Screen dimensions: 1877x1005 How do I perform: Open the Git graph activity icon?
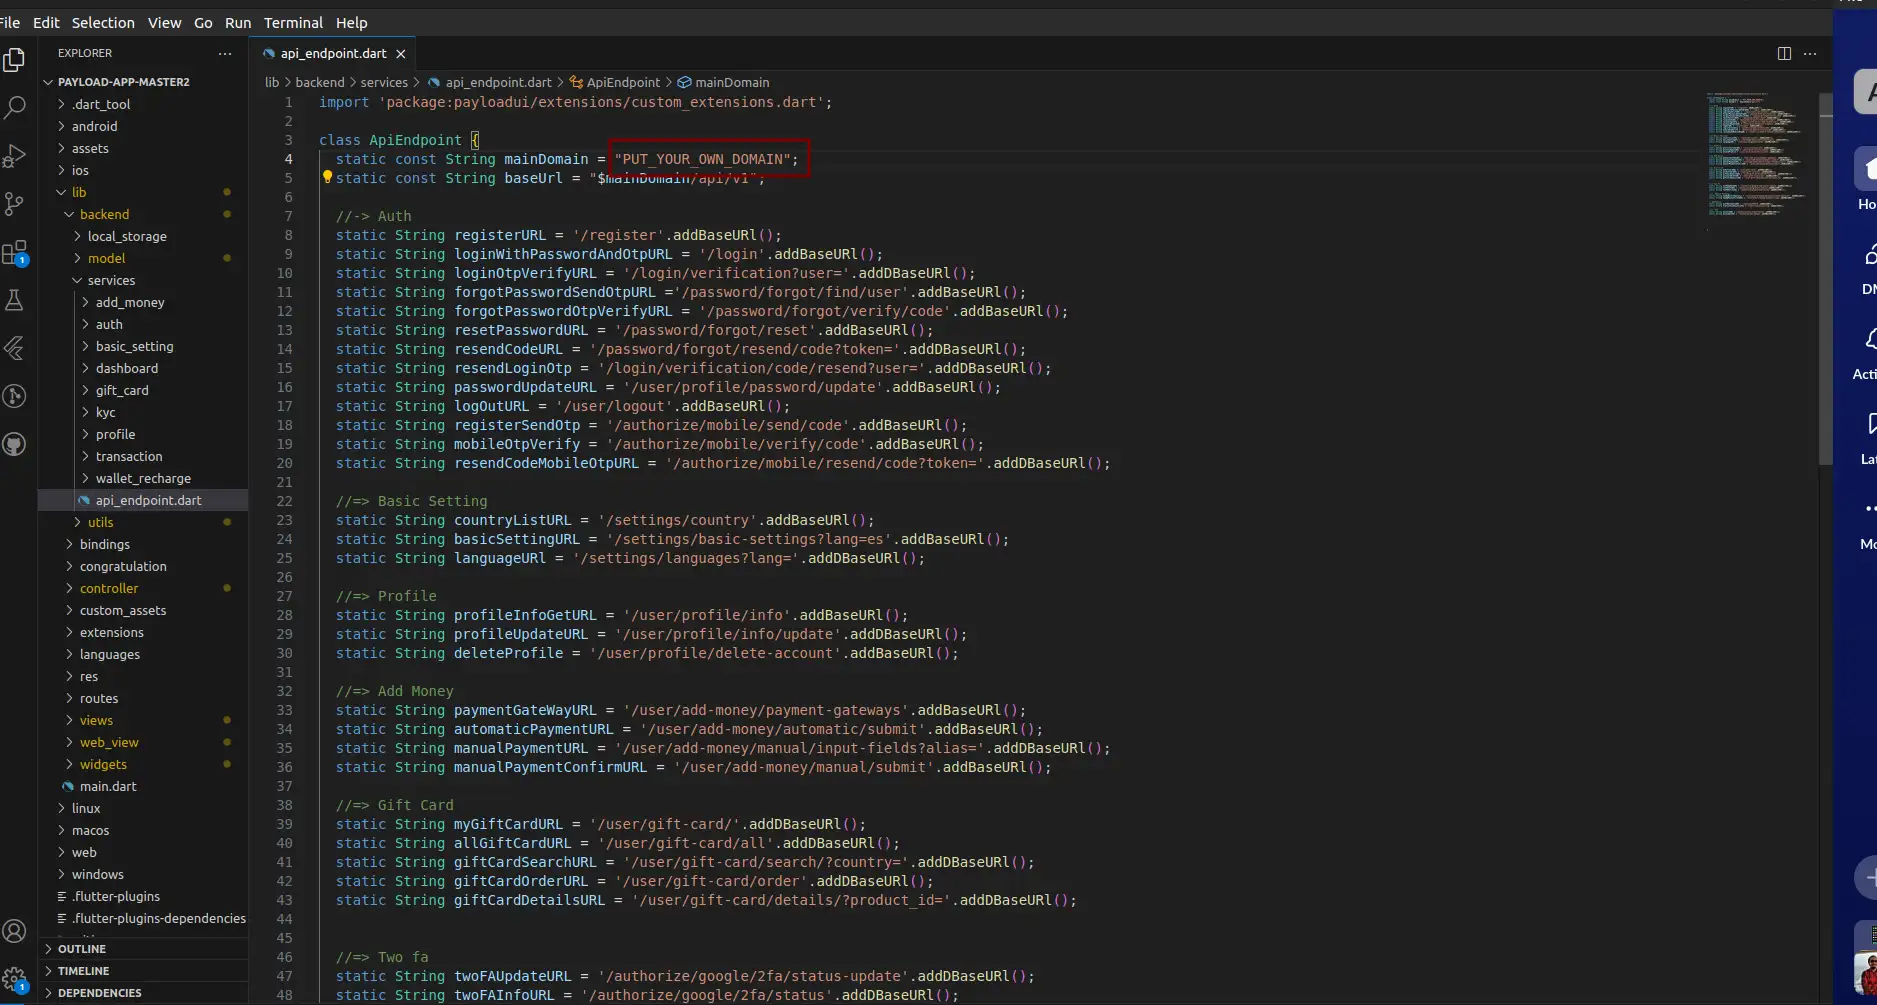point(15,396)
